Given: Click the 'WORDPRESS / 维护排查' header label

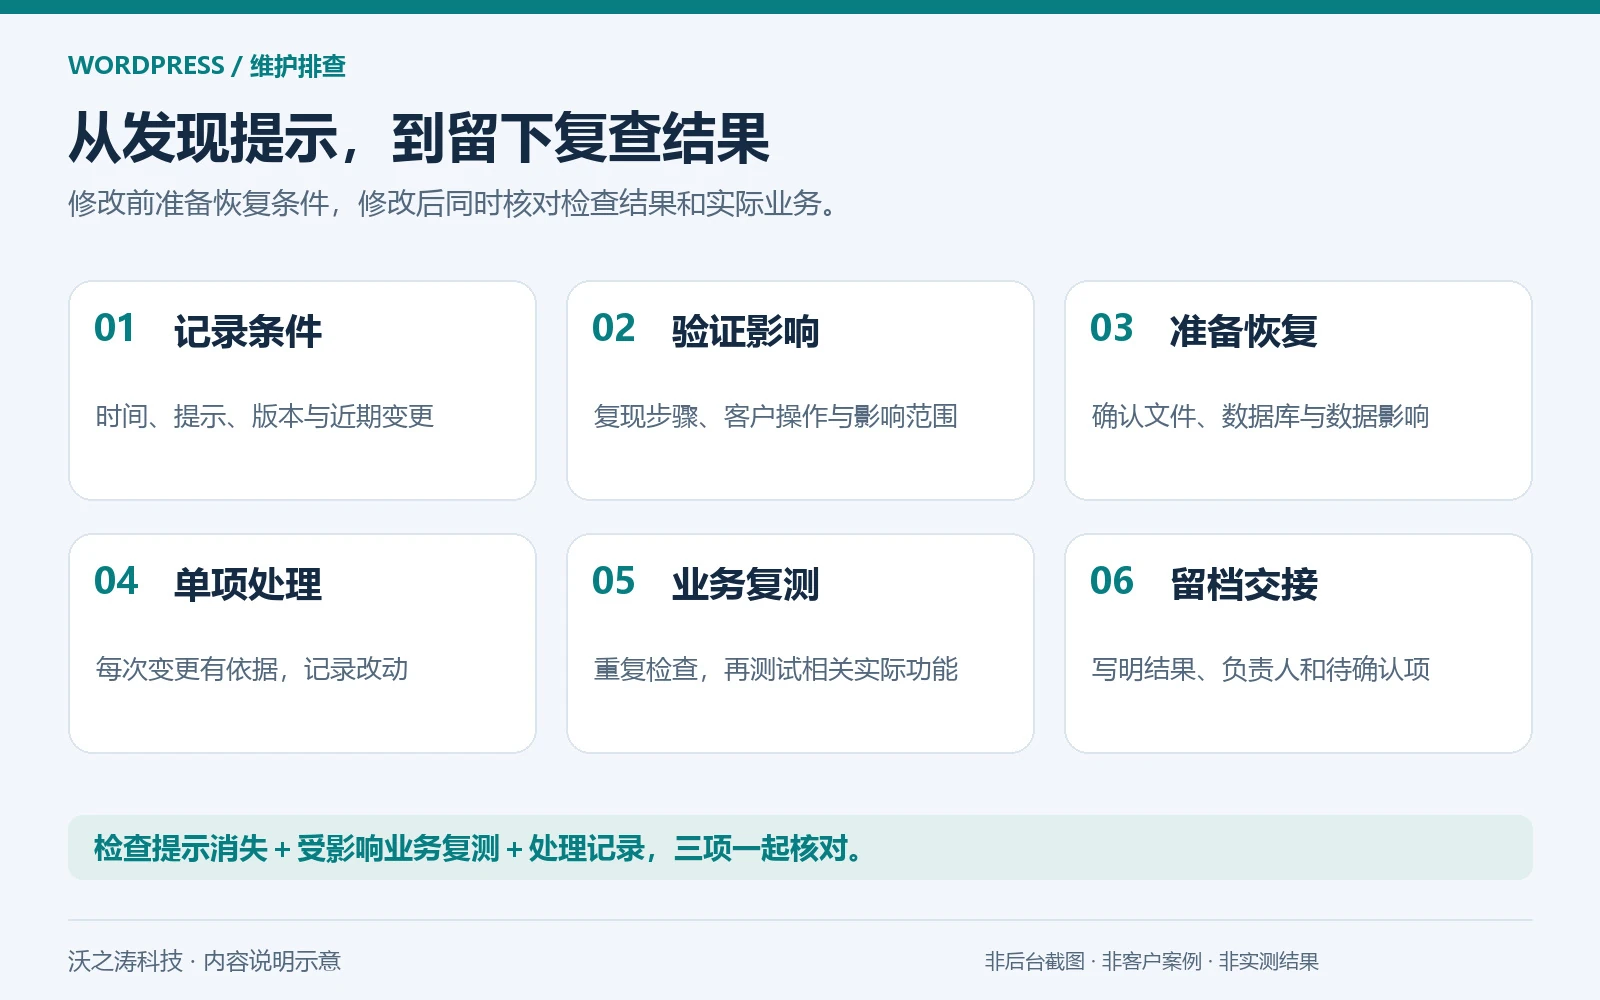Looking at the screenshot, I should click(207, 66).
